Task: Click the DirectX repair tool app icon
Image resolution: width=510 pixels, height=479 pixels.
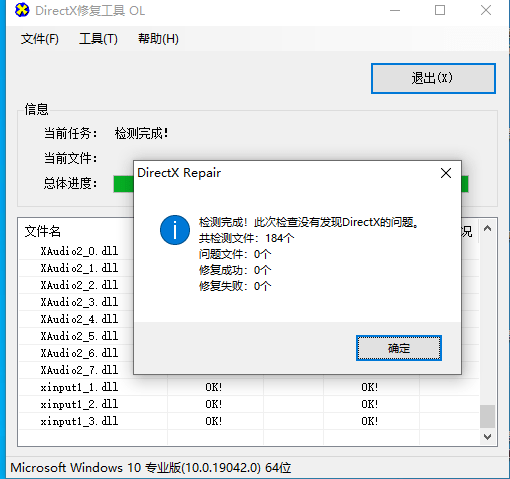Action: point(22,10)
